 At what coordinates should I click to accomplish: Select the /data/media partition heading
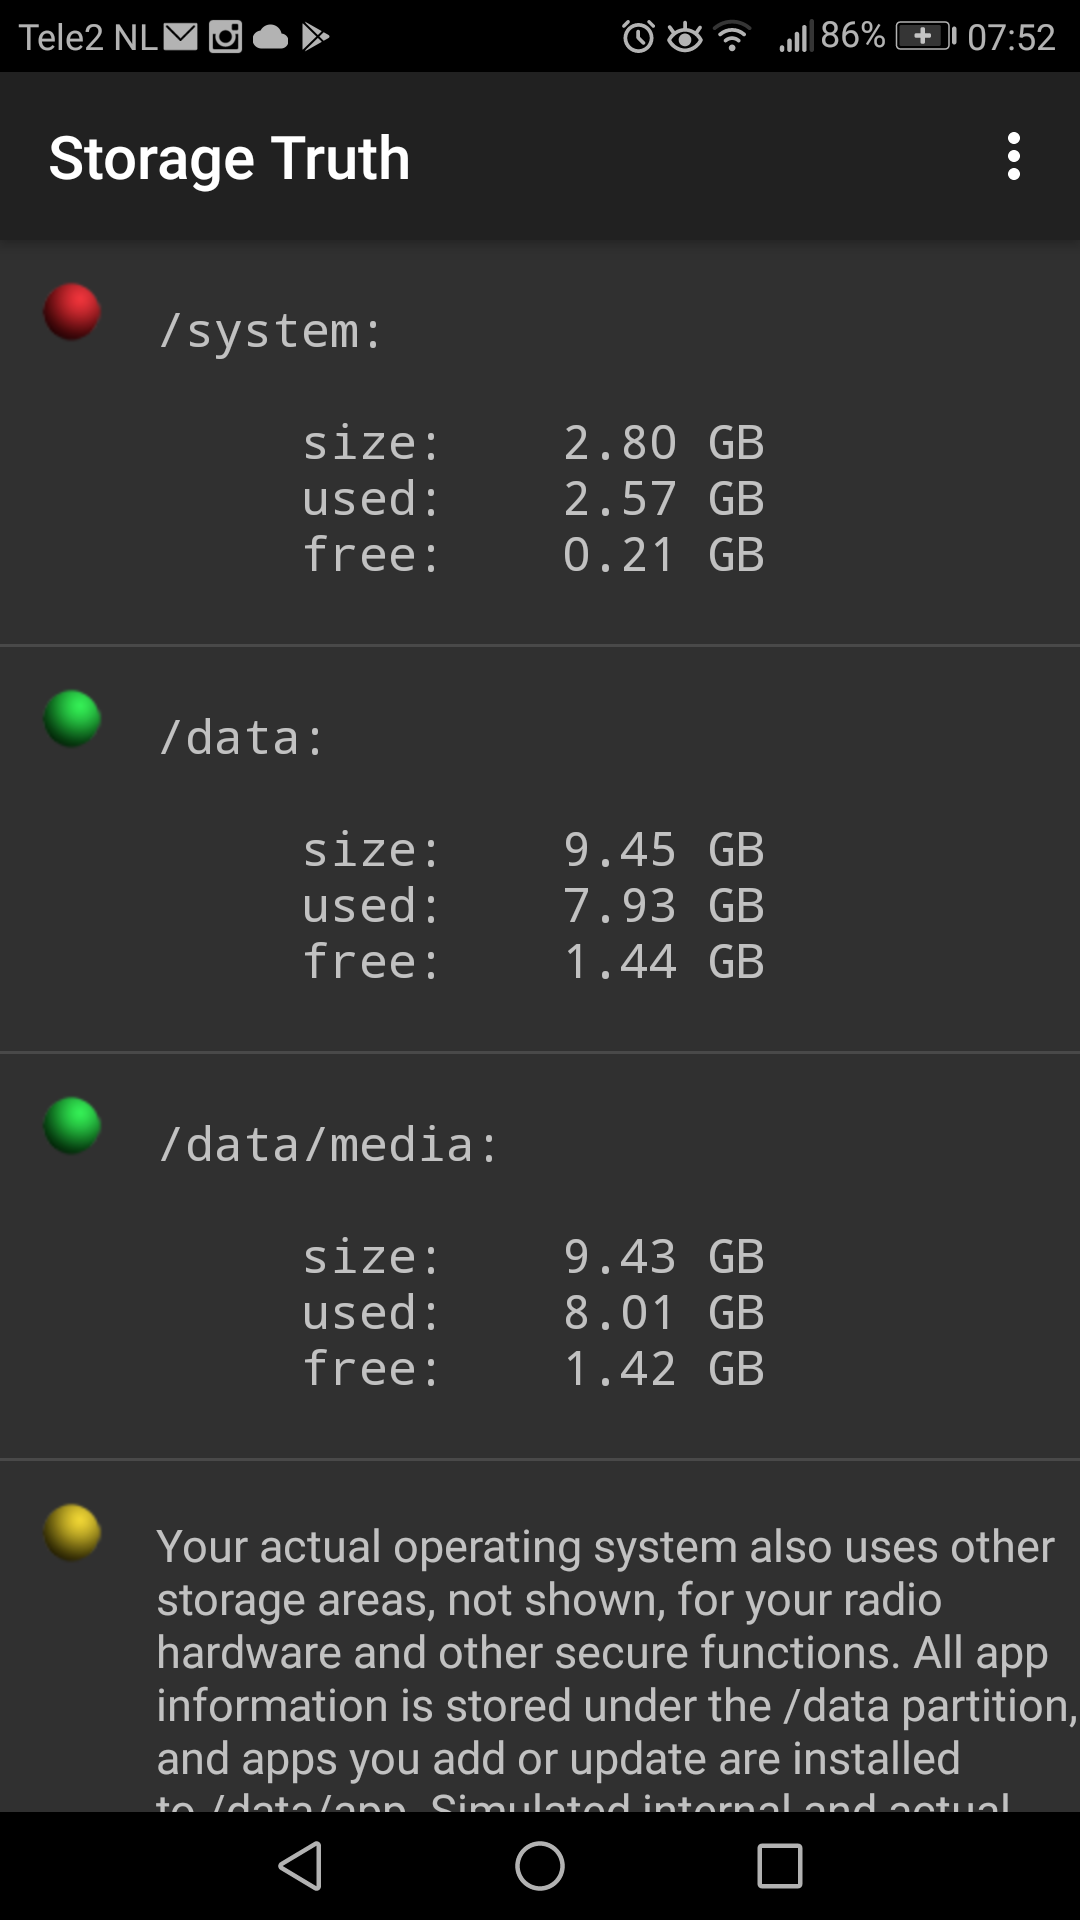328,1145
